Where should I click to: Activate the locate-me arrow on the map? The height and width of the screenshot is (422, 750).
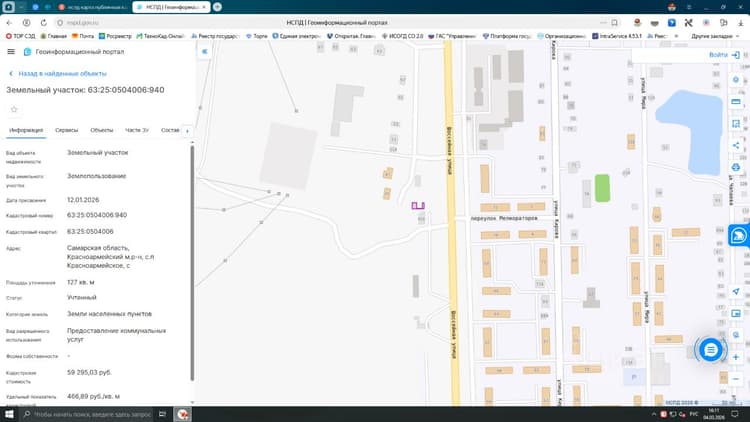736,291
